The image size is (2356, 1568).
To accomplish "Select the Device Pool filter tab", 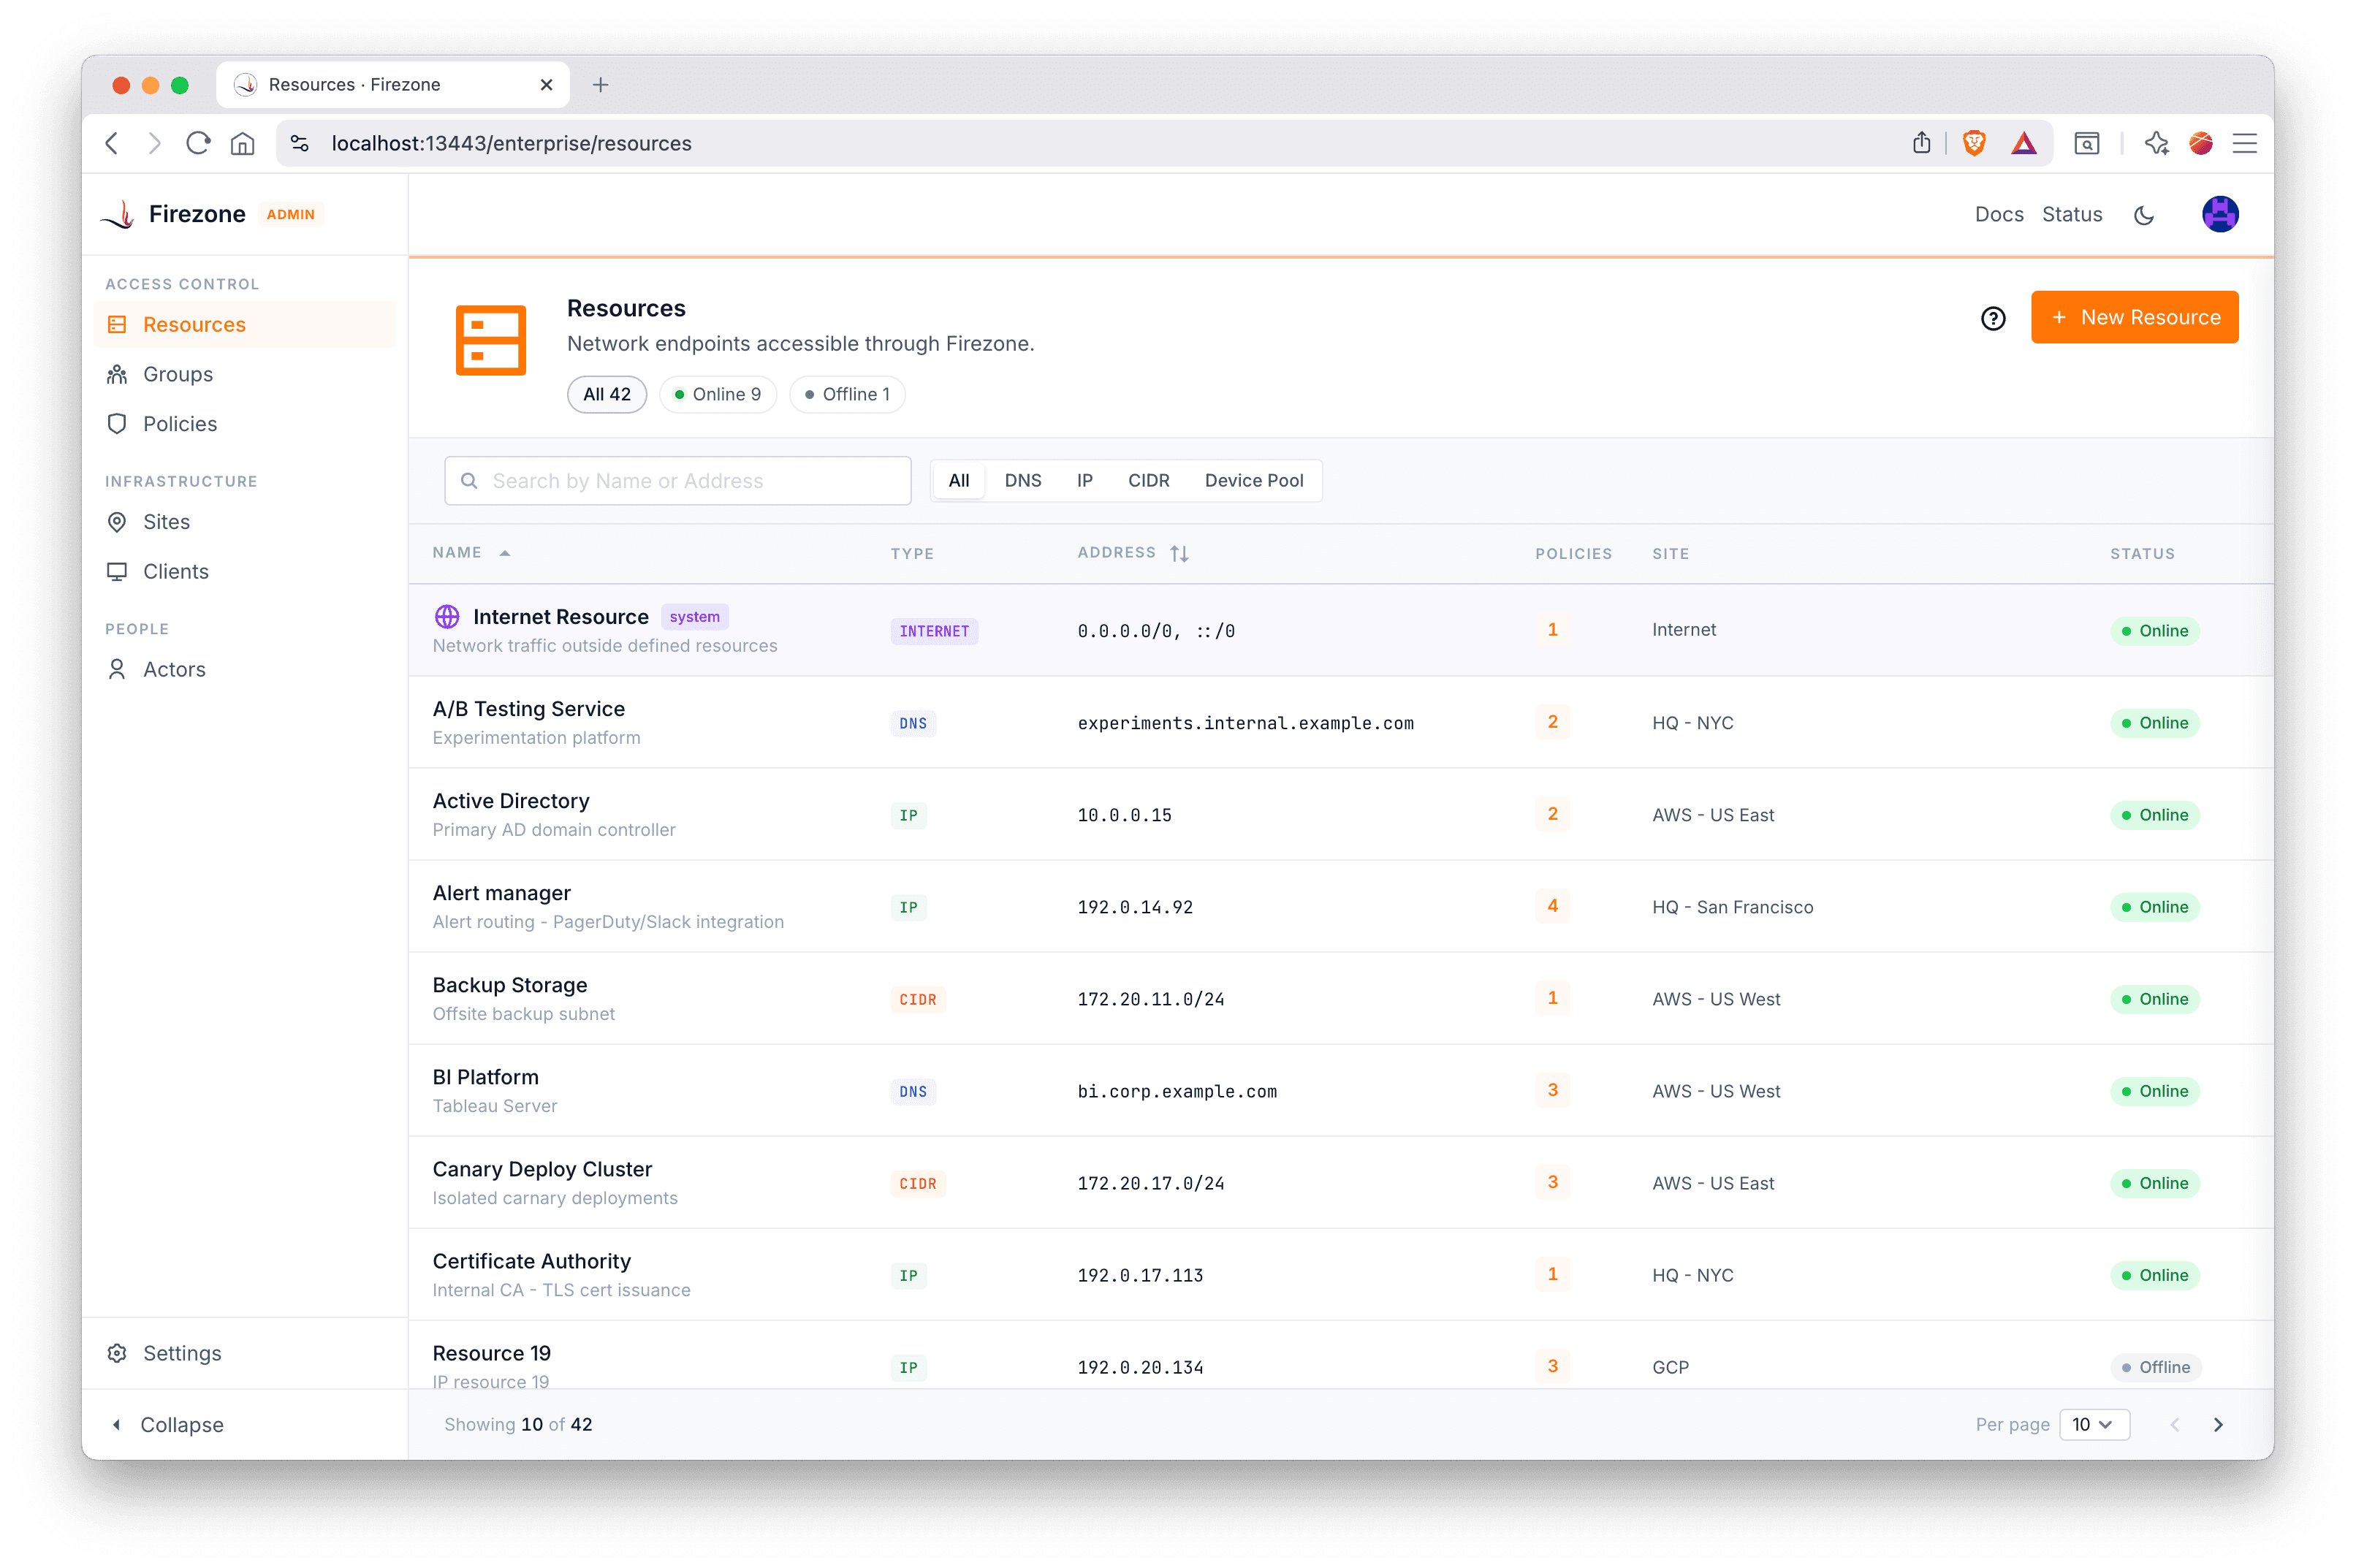I will (x=1254, y=480).
